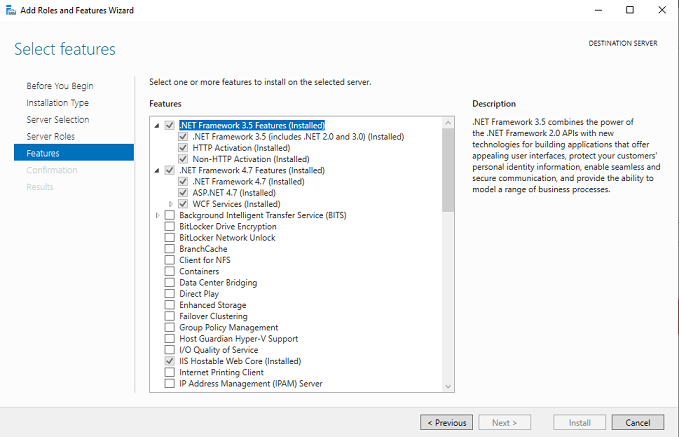Select the Server Selection step
The width and height of the screenshot is (679, 437).
[x=57, y=120]
